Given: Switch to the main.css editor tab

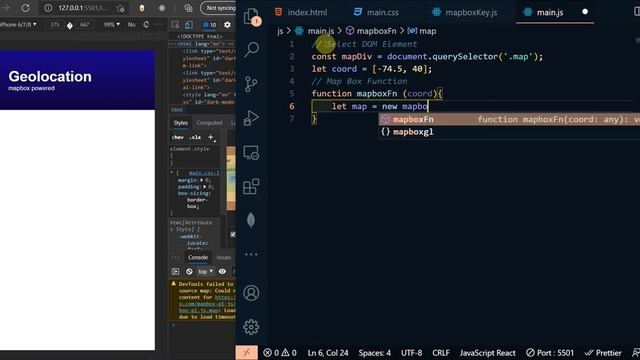Looking at the screenshot, I should [x=376, y=12].
